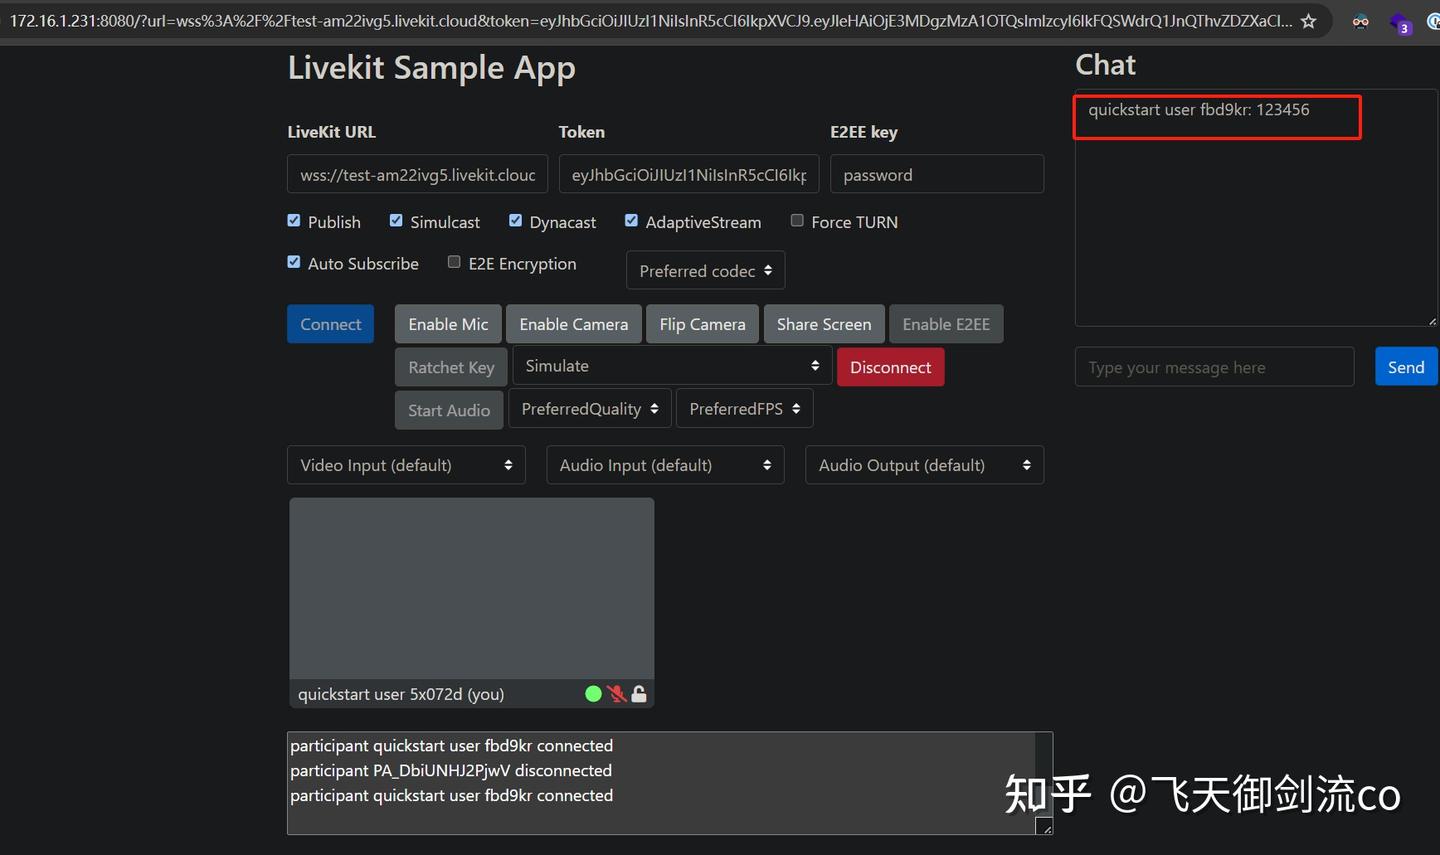Click the E2EE key password field

[x=937, y=174]
